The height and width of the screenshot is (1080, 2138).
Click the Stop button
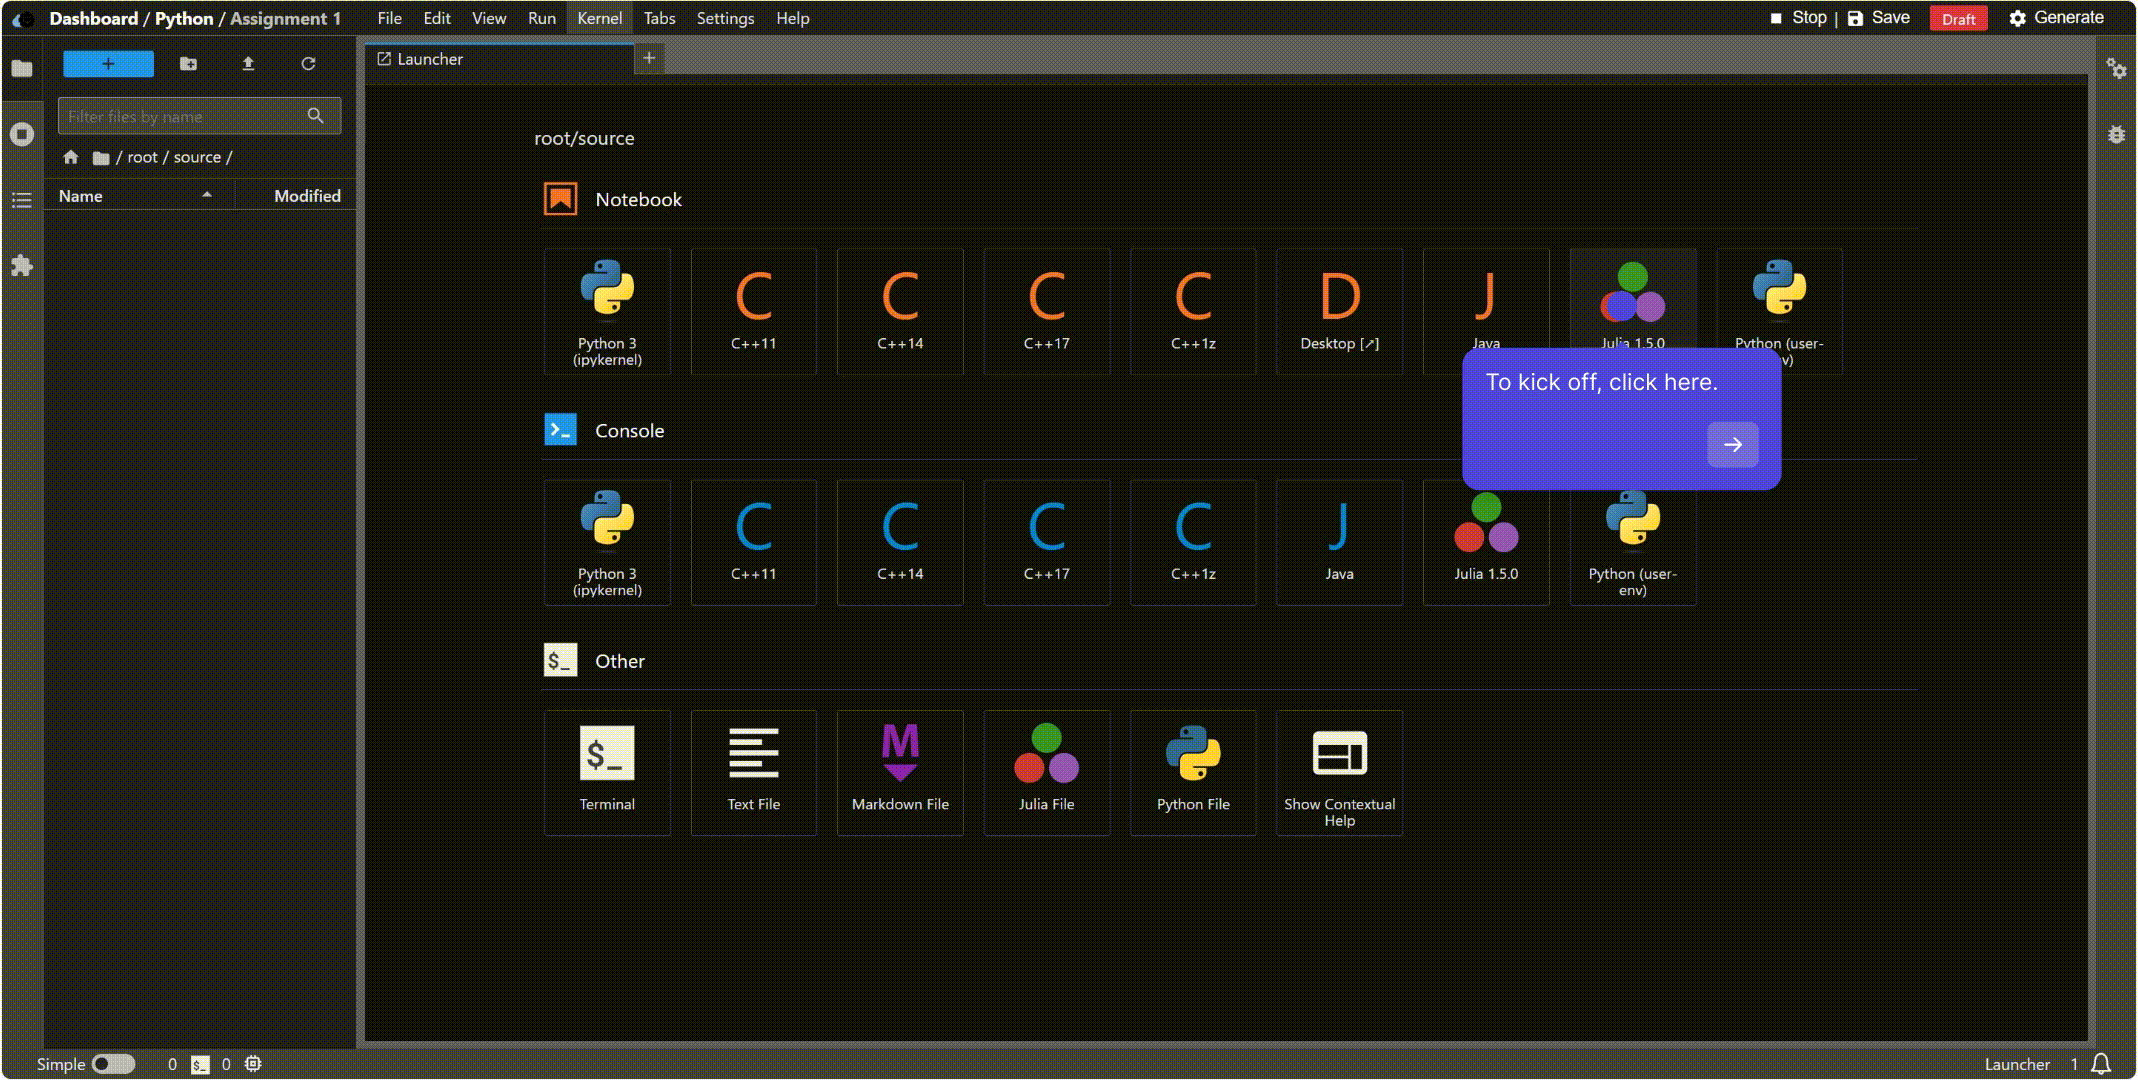coord(1798,18)
